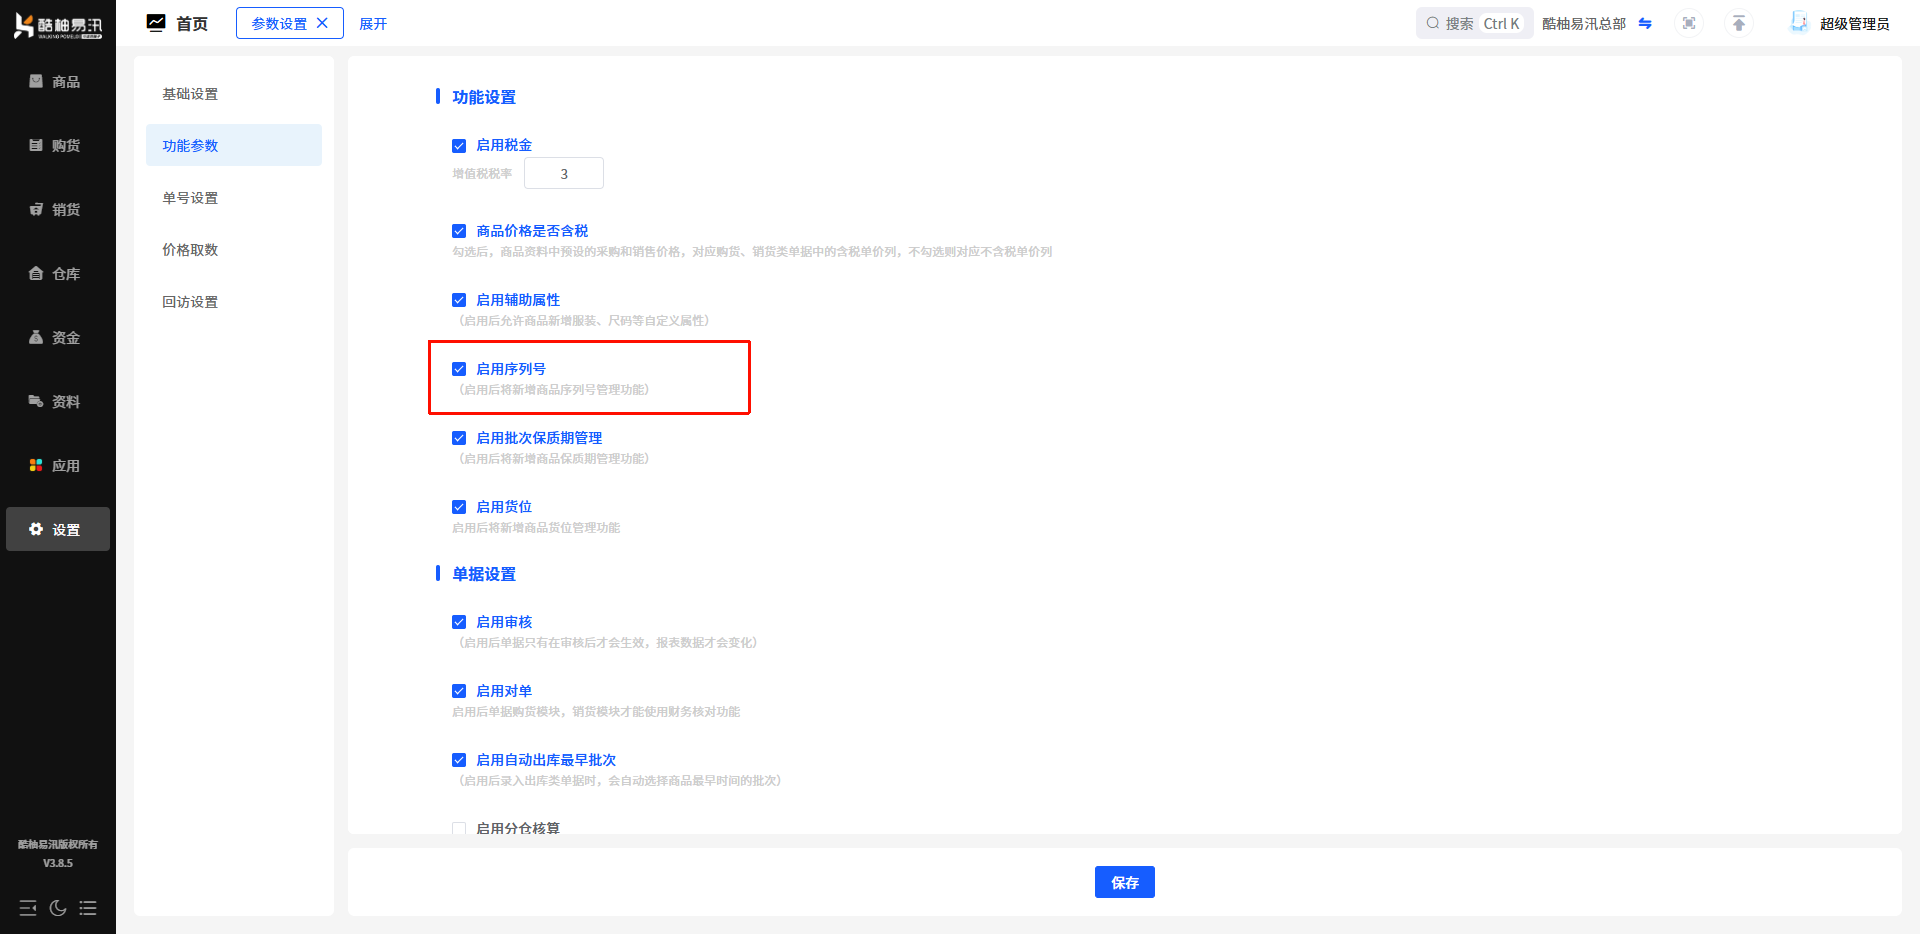Open the 仓库 warehouse module in sidebar
Viewport: 1920px width, 934px height.
pos(57,274)
